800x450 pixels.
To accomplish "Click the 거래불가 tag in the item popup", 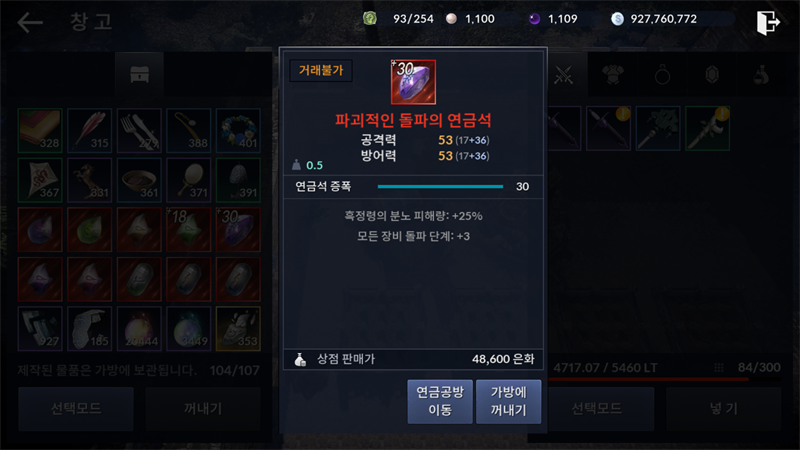I will (x=321, y=70).
